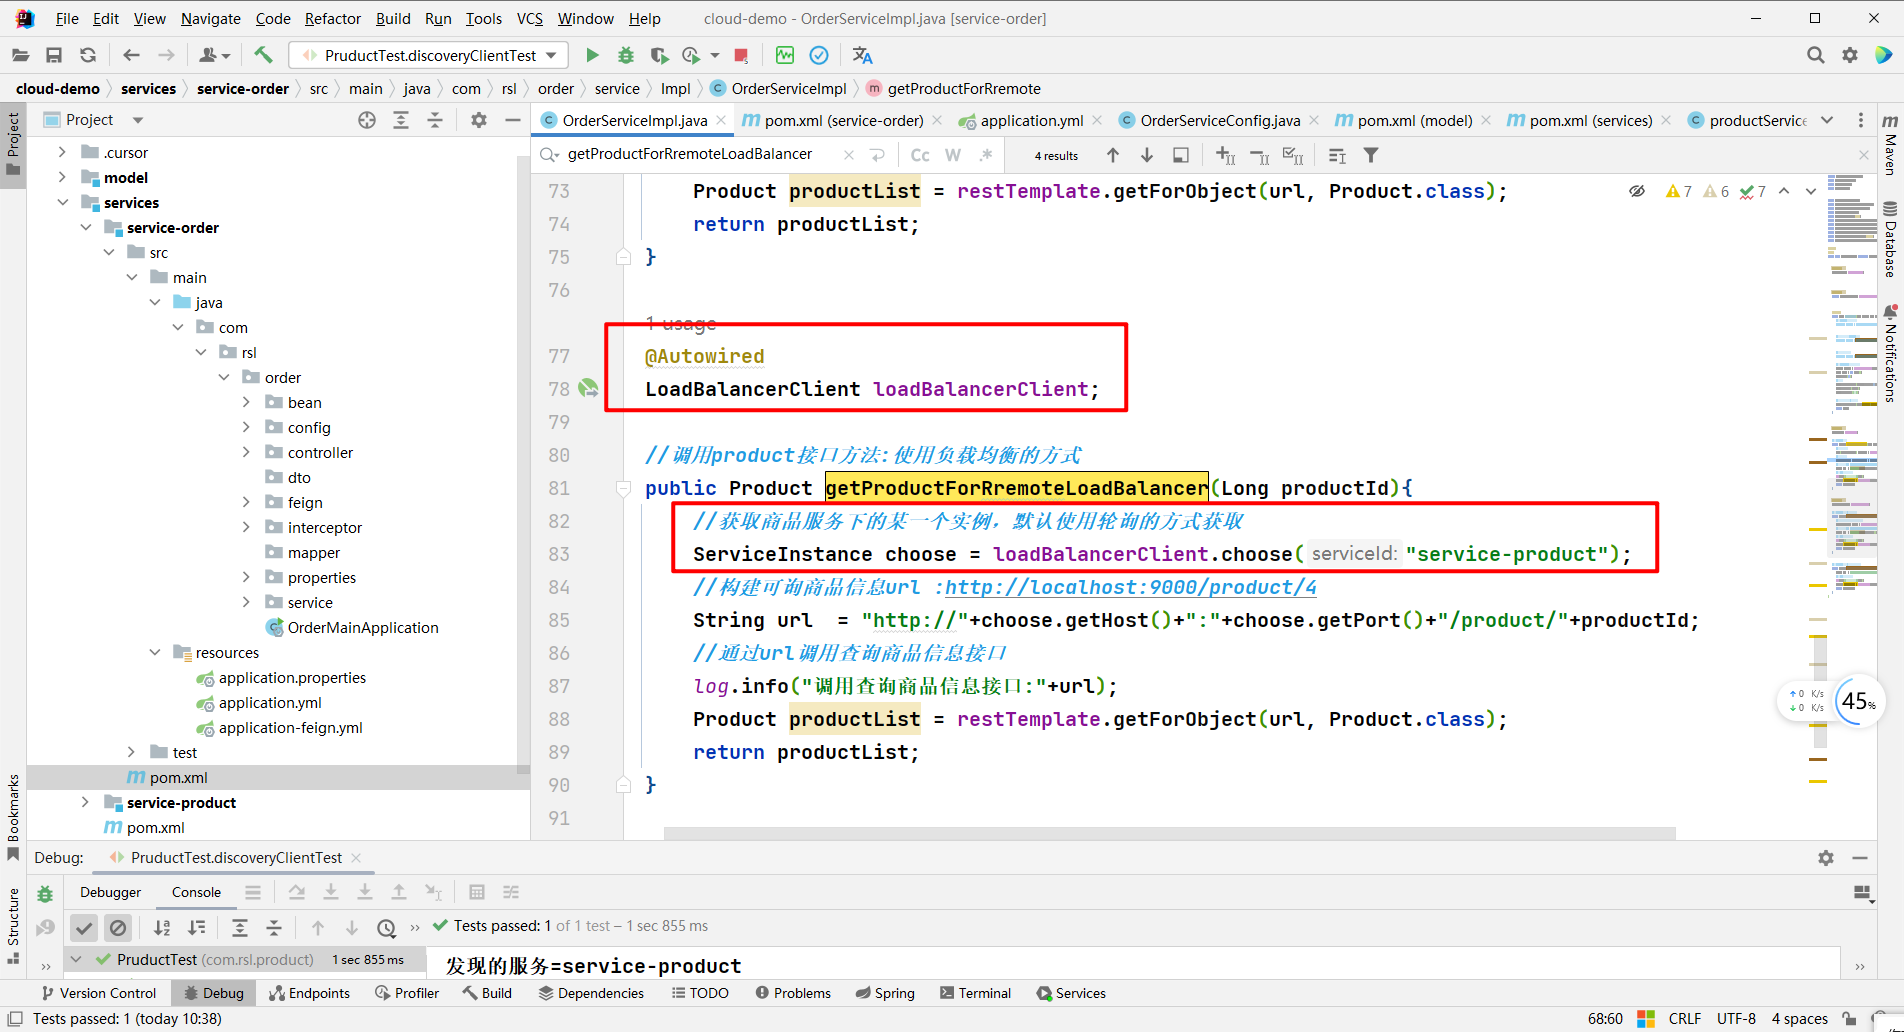Open the VCS menu

coord(529,18)
